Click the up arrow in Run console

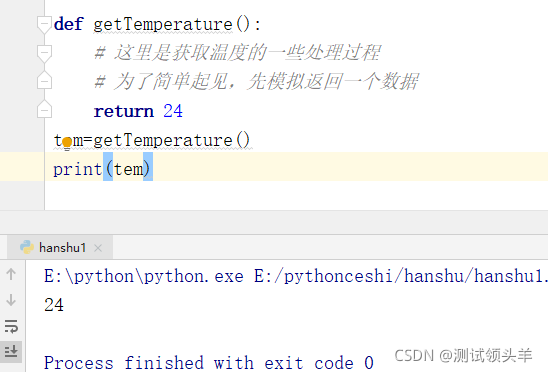click(x=11, y=274)
